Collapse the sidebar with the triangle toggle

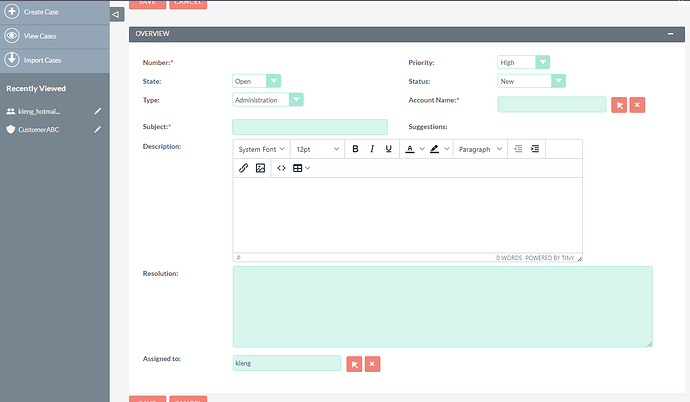(117, 15)
